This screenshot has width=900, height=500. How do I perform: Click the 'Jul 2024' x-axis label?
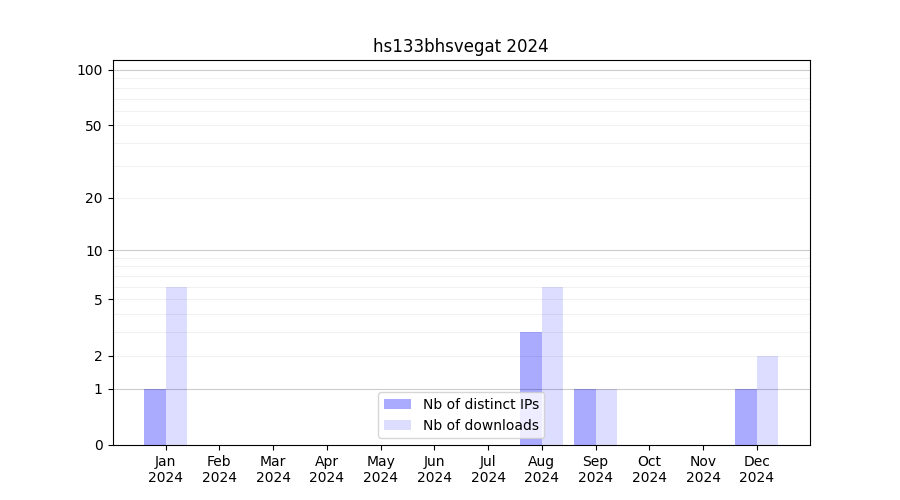488,469
